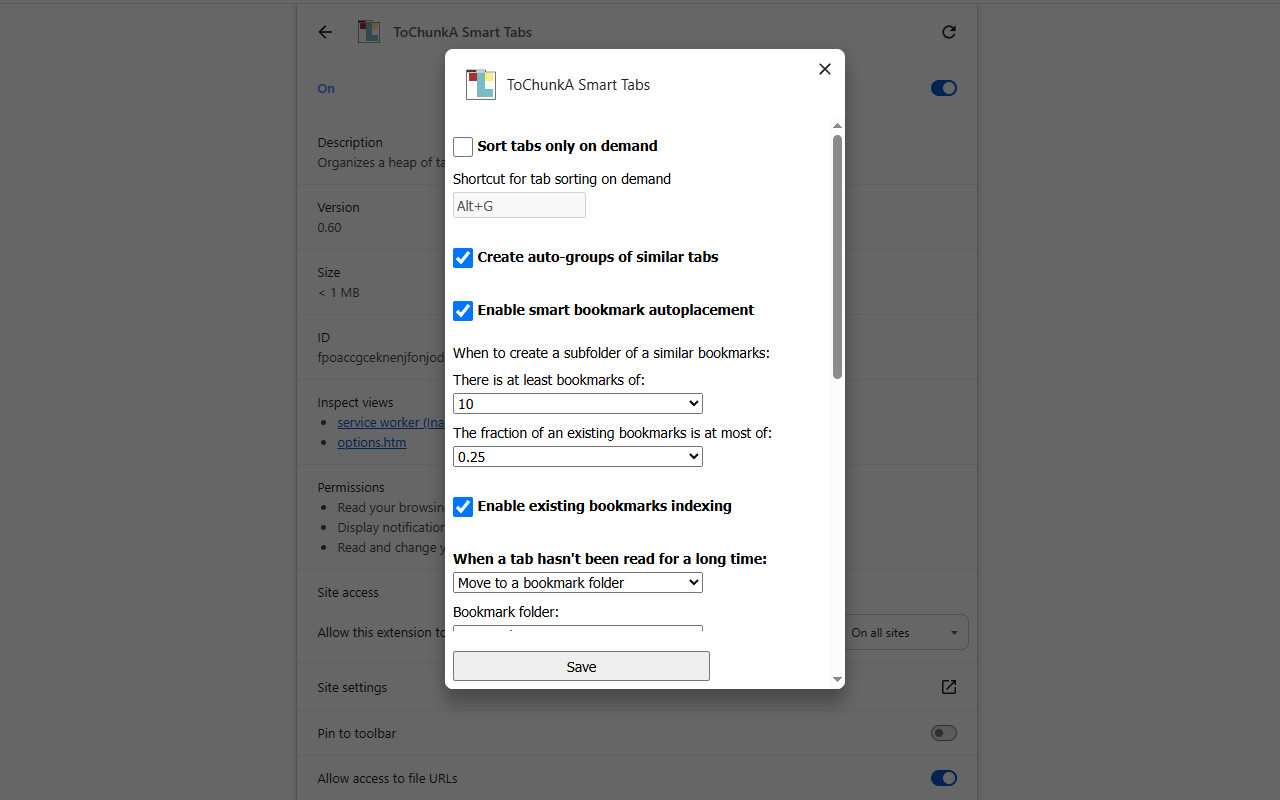Click the back arrow to return to extensions list
Screen dimensions: 1280x800
click(x=324, y=31)
